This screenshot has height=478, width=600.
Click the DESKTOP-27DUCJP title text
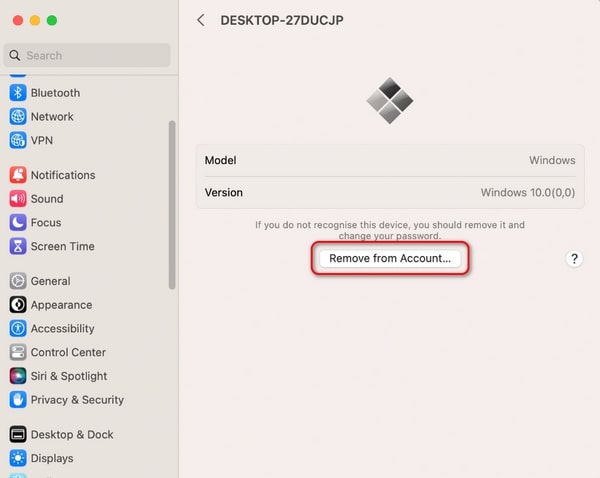point(282,20)
